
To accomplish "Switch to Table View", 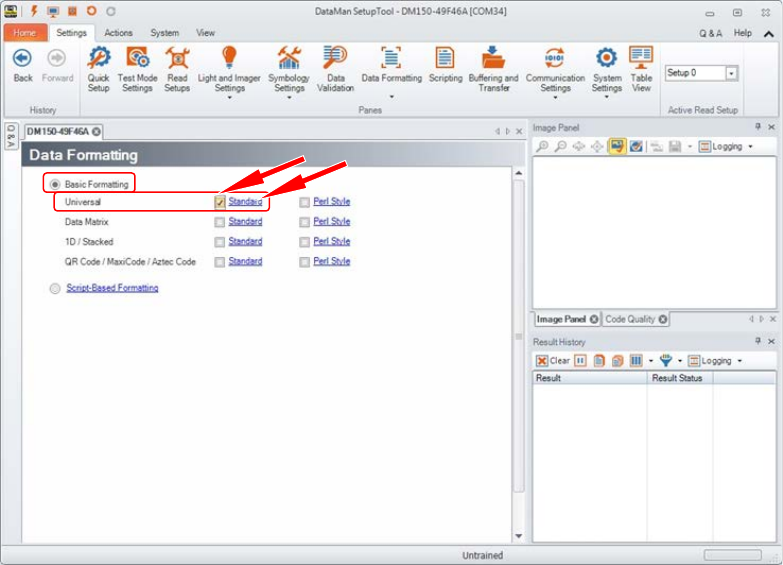I will 641,69.
